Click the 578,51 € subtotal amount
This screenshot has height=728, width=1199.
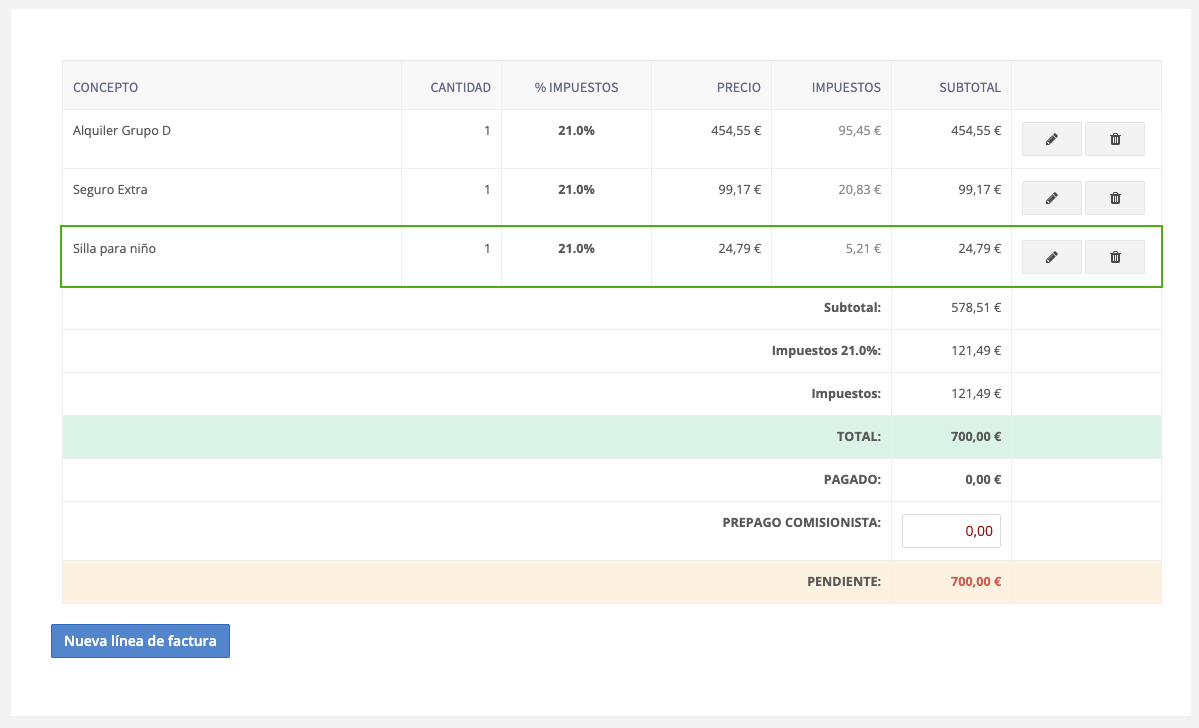click(976, 307)
